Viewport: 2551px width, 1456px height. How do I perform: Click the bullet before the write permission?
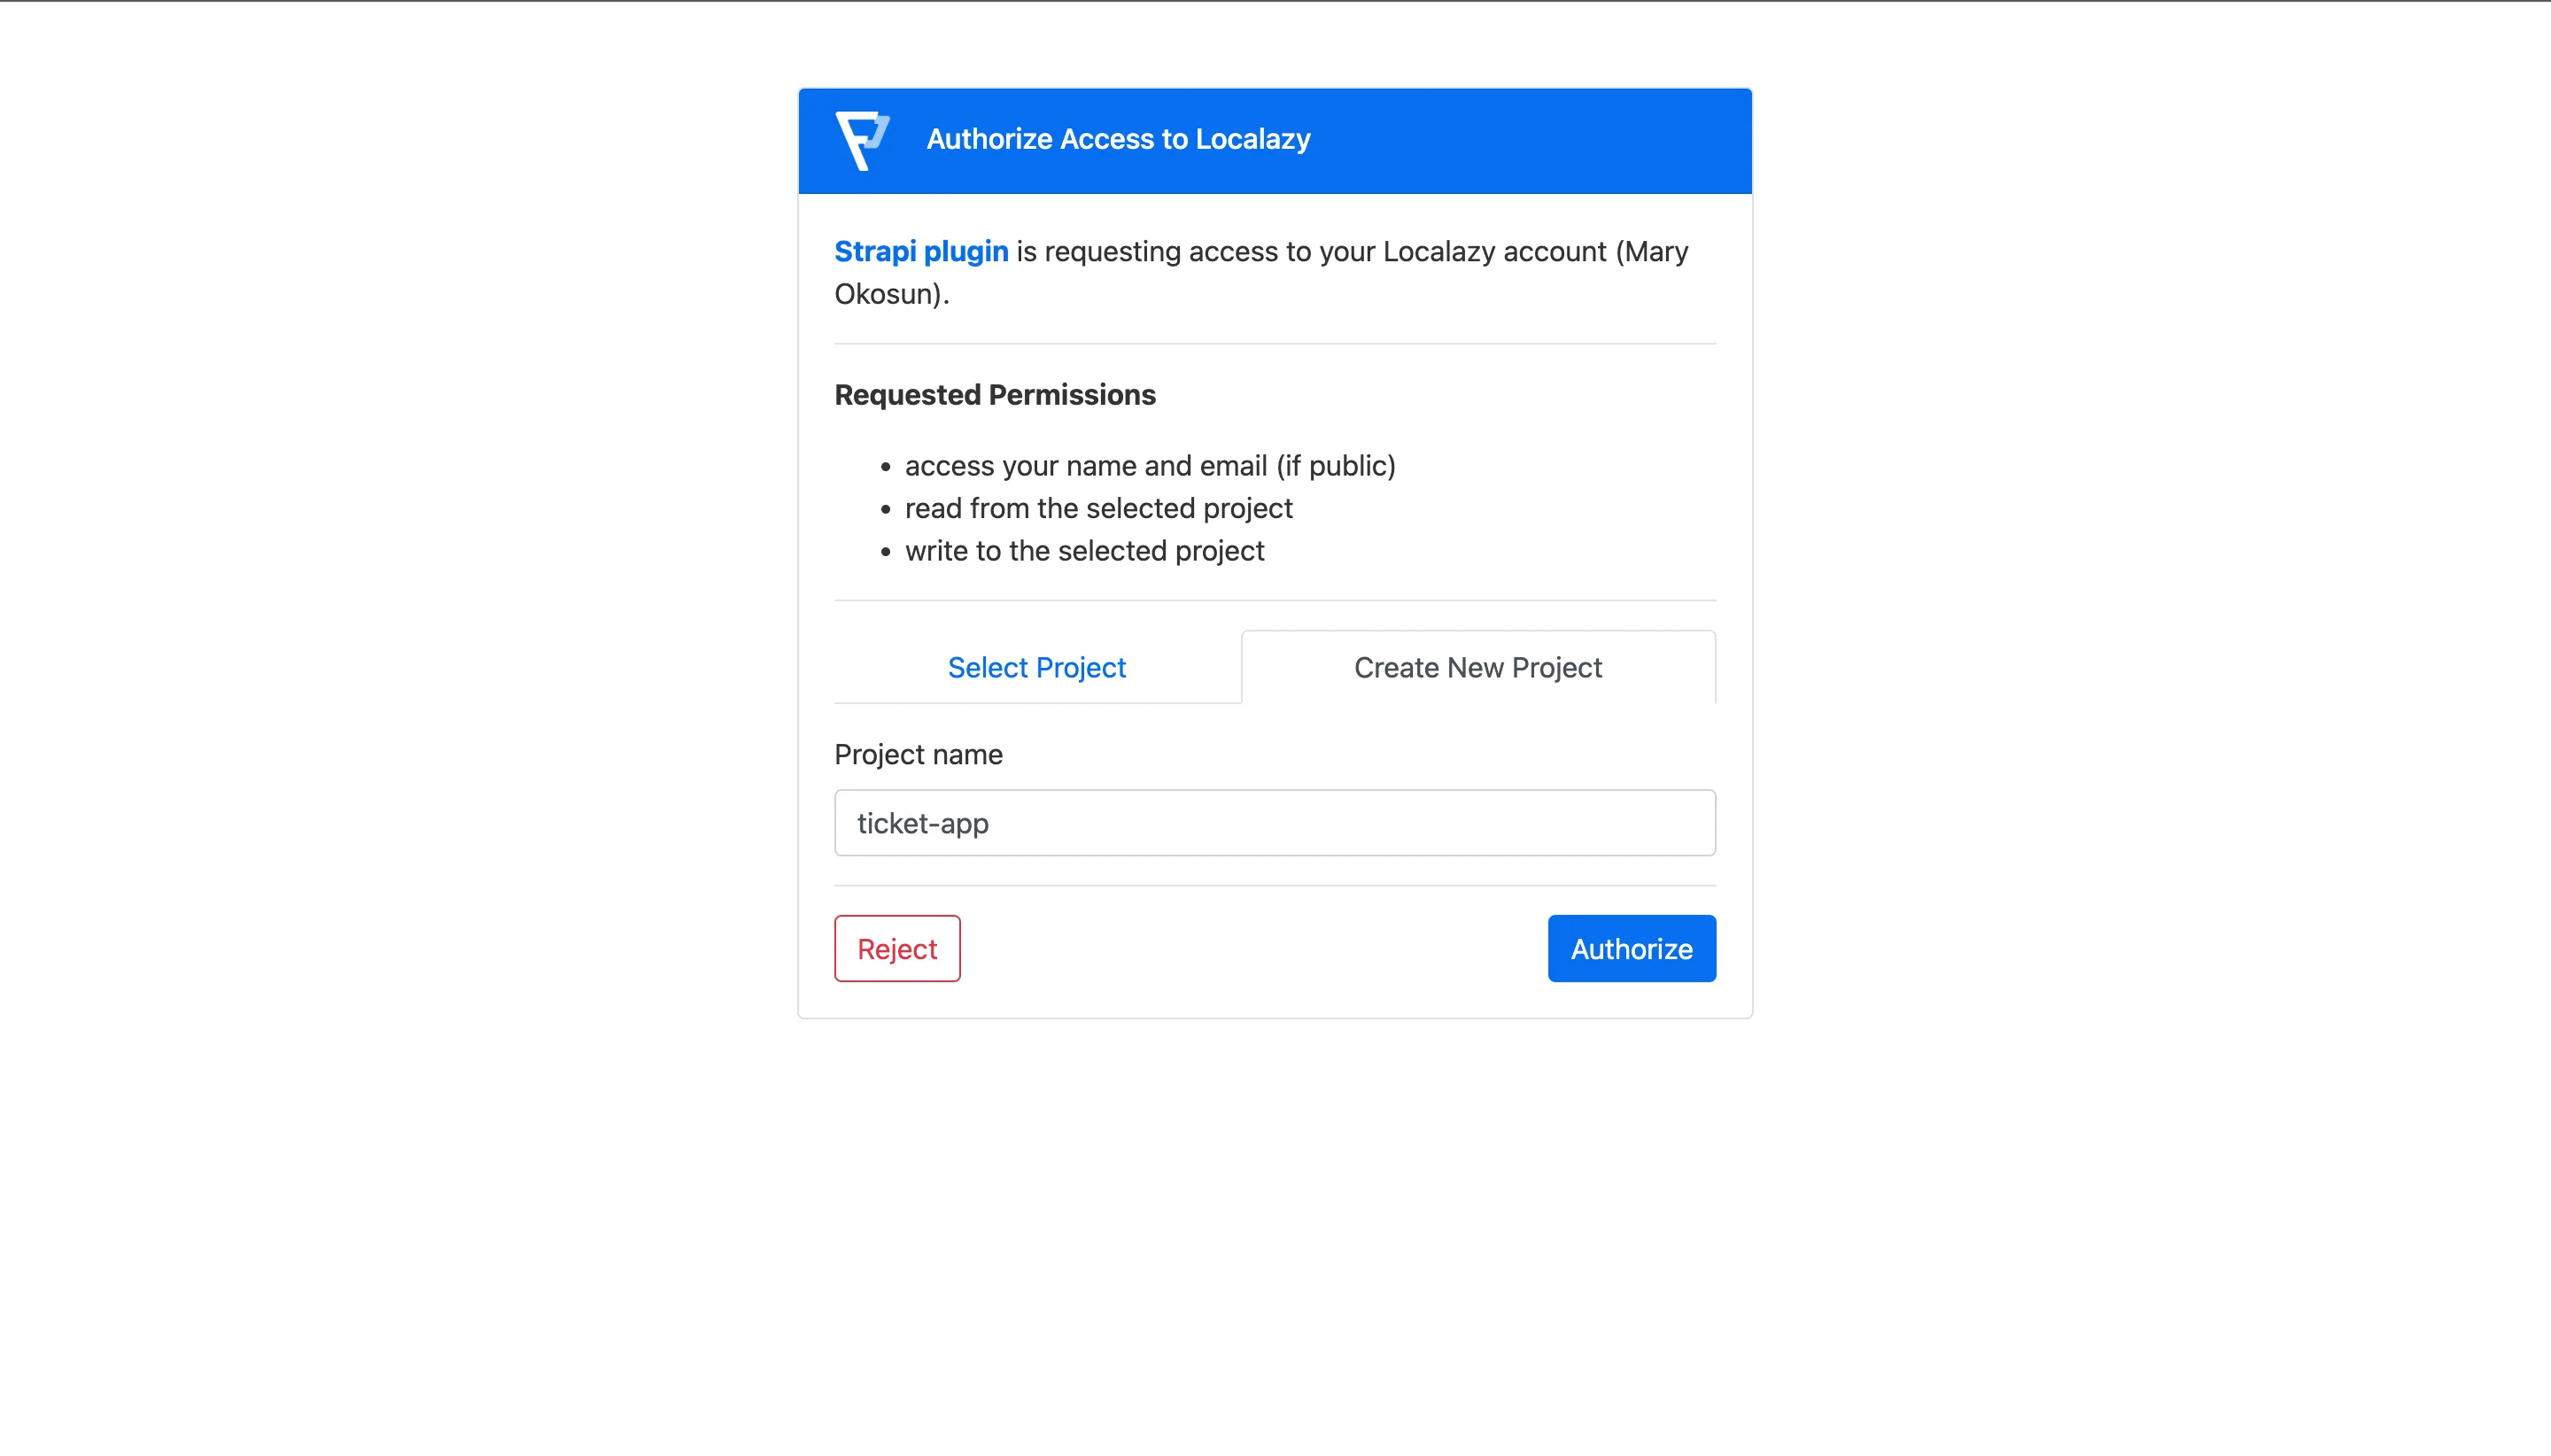click(x=885, y=552)
